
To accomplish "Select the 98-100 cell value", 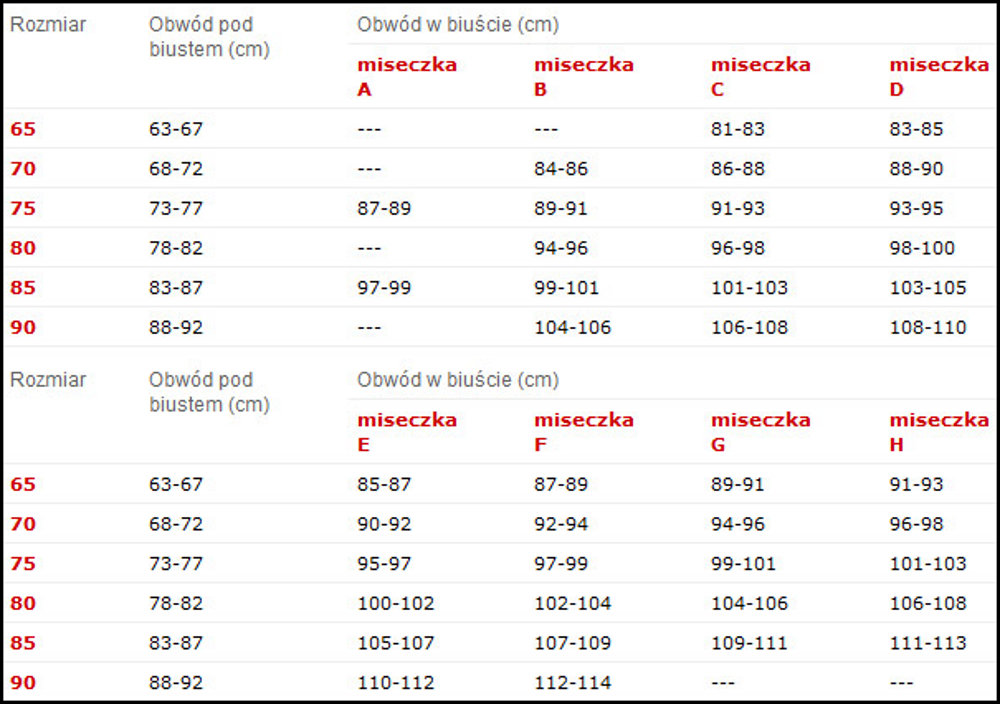I will 922,248.
